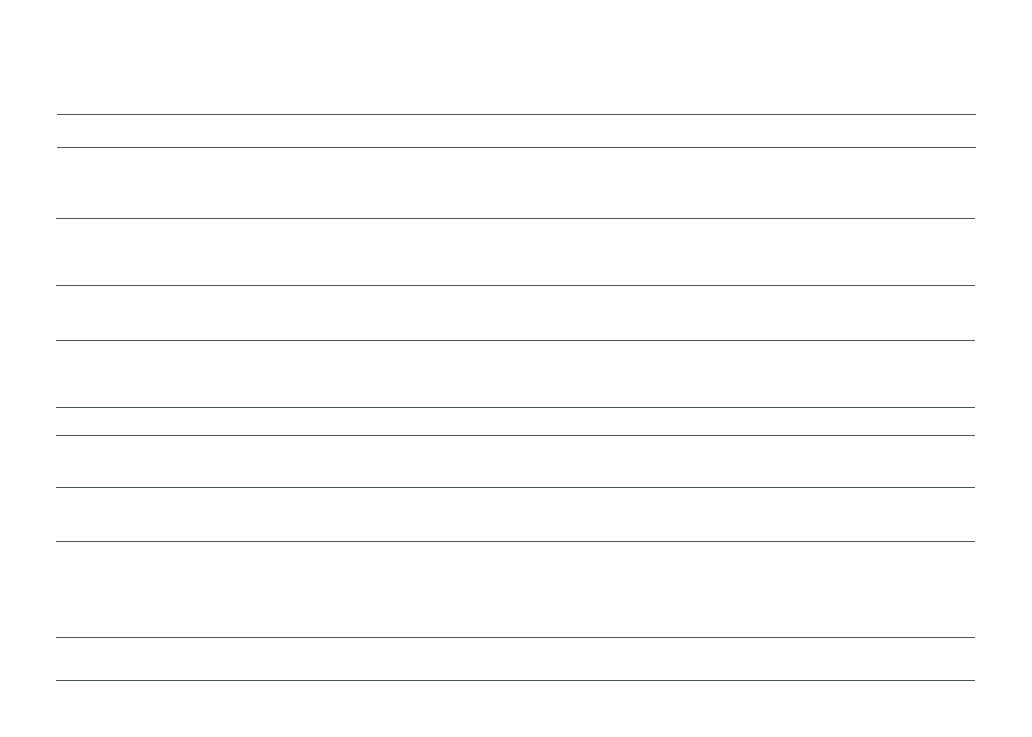This screenshot has height=737, width=1032.
Task: Click the divider below the narrow middle row
Action: [x=516, y=435]
